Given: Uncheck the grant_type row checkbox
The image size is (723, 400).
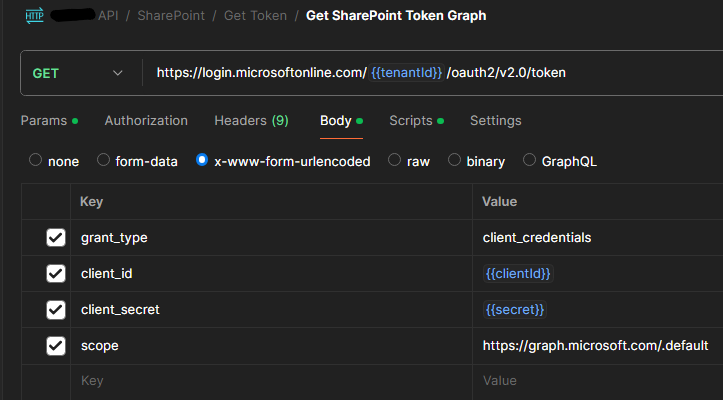Looking at the screenshot, I should [x=56, y=238].
